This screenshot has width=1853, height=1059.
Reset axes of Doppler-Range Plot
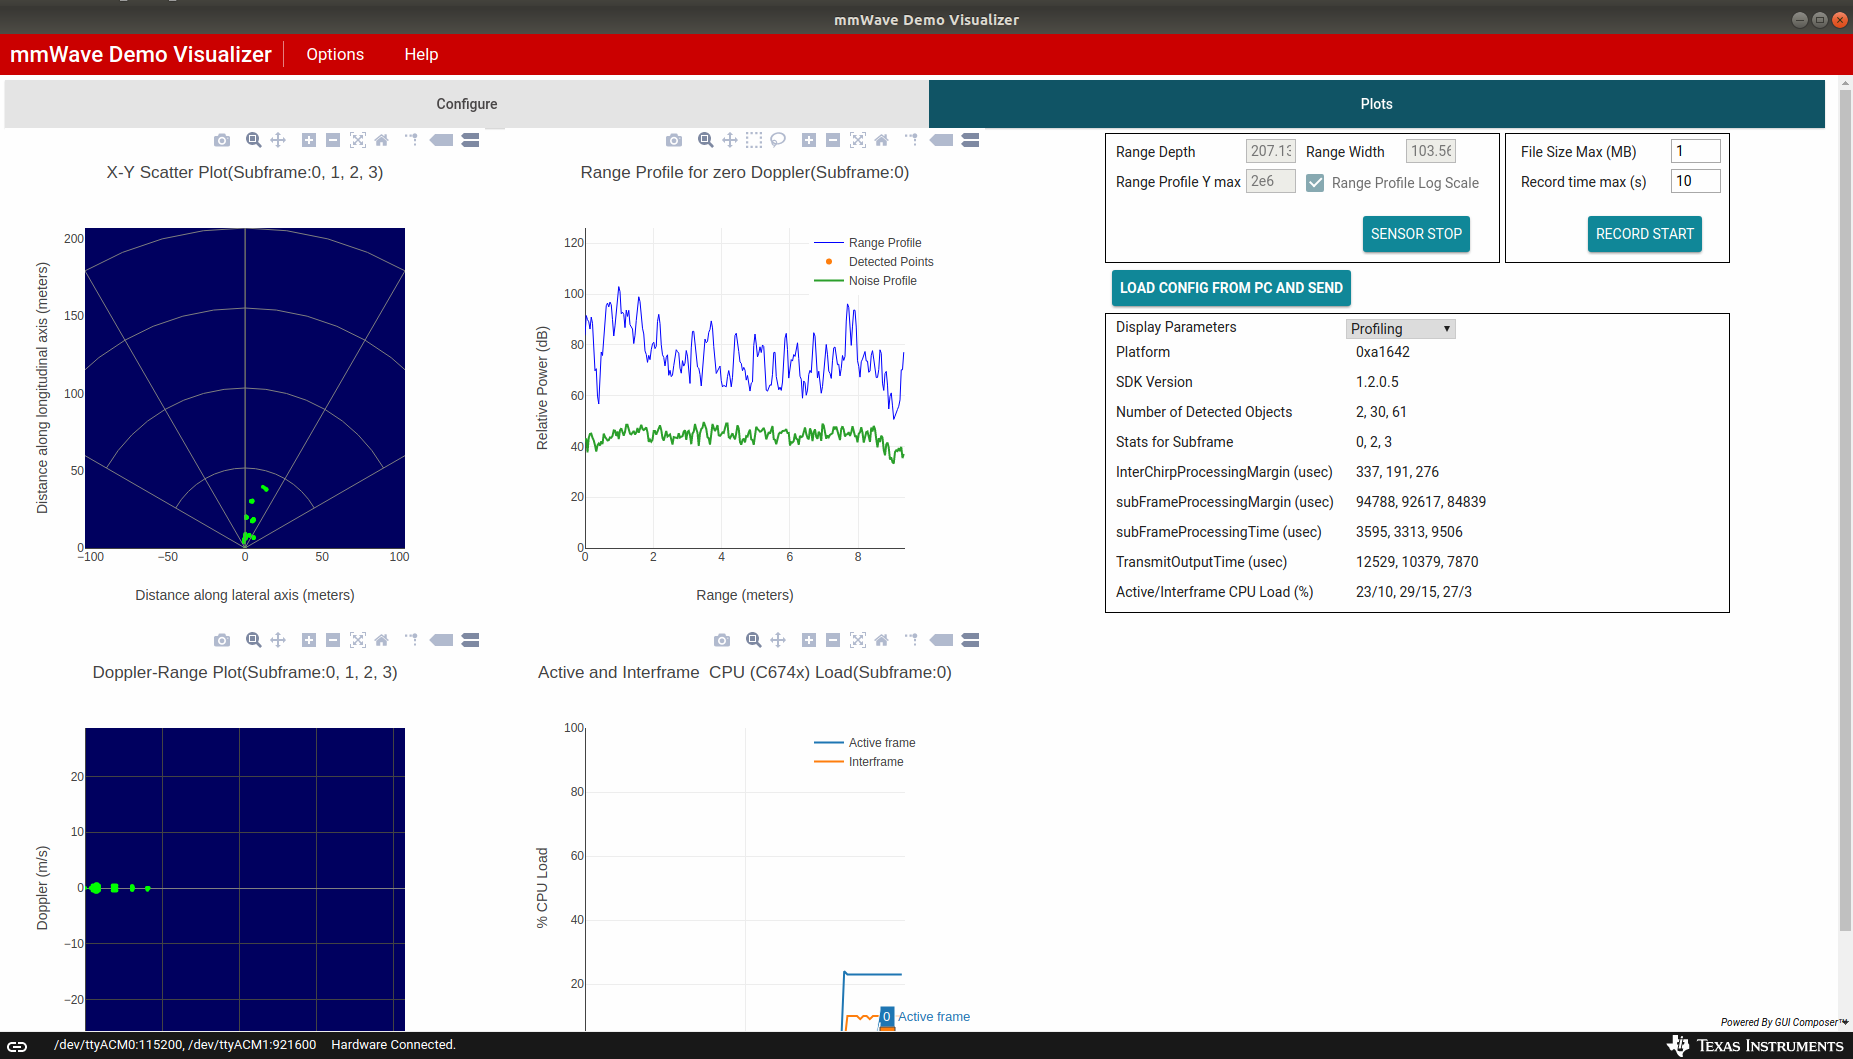pyautogui.click(x=381, y=640)
